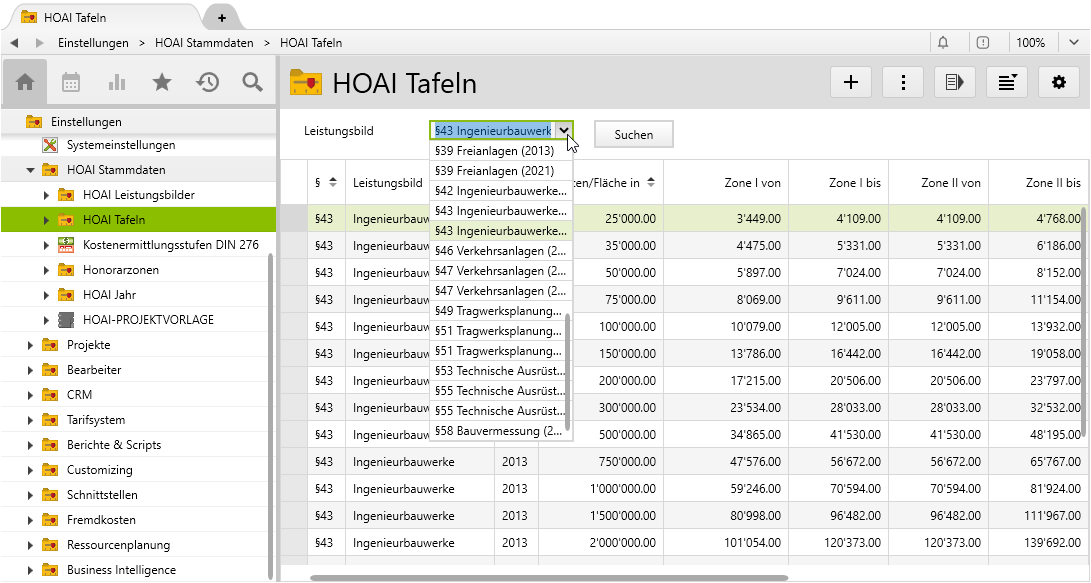Open the history clock icon
This screenshot has height=583, width=1091.
pos(208,82)
